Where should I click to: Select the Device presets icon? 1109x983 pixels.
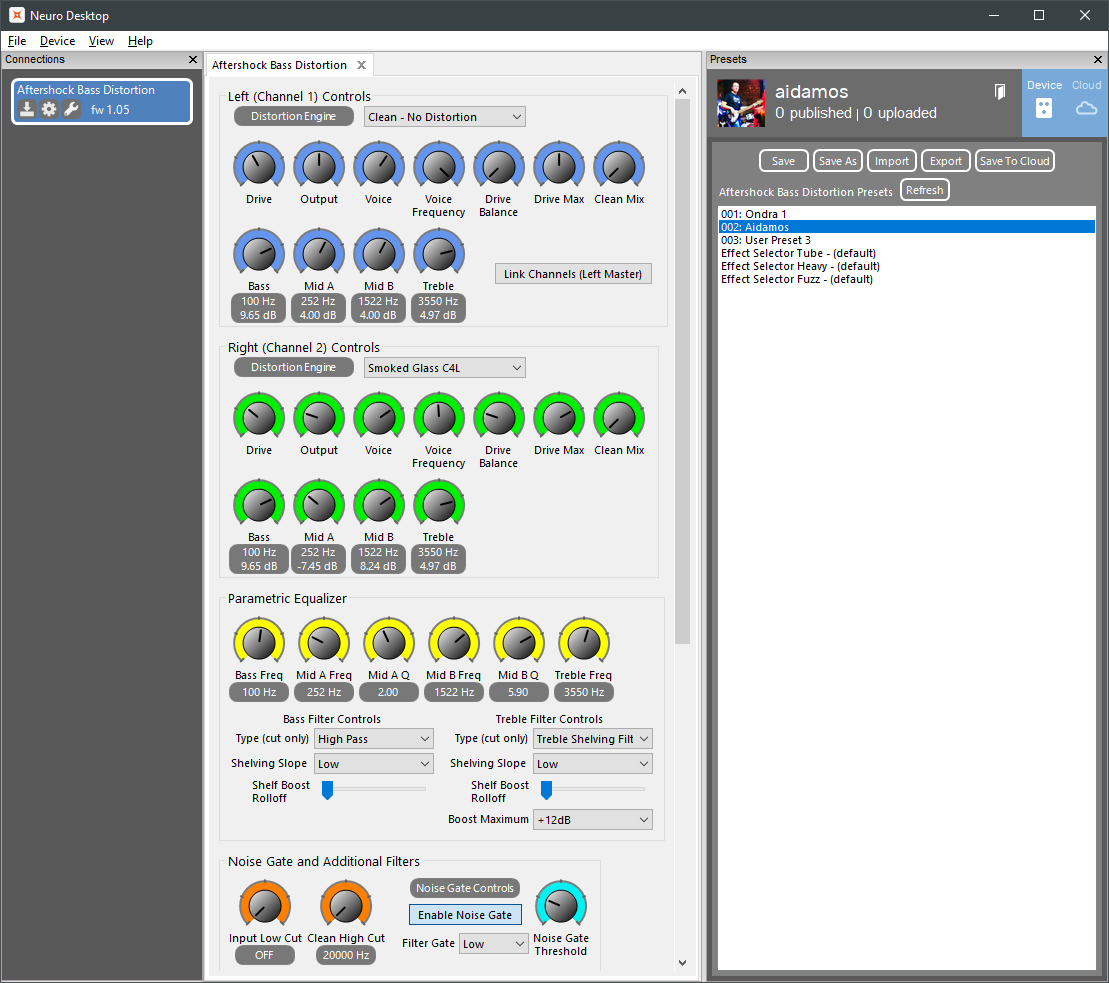(x=1044, y=108)
